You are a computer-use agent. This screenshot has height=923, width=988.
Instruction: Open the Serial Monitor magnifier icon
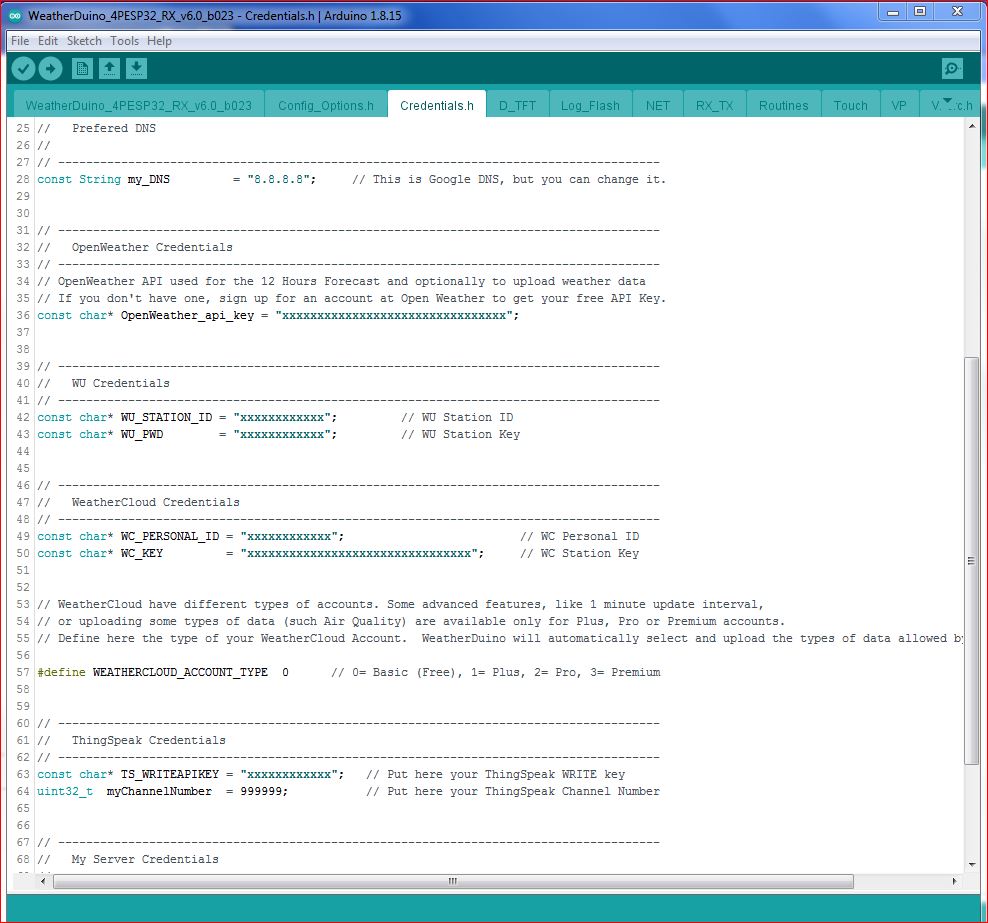(952, 69)
